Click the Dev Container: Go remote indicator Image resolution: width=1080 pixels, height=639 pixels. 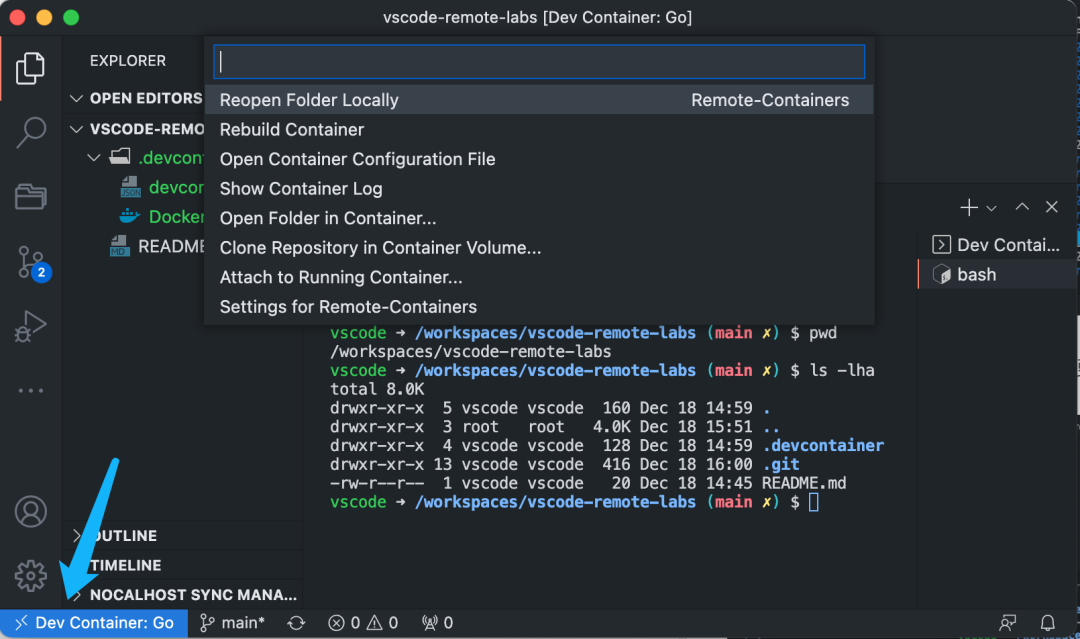click(x=94, y=623)
